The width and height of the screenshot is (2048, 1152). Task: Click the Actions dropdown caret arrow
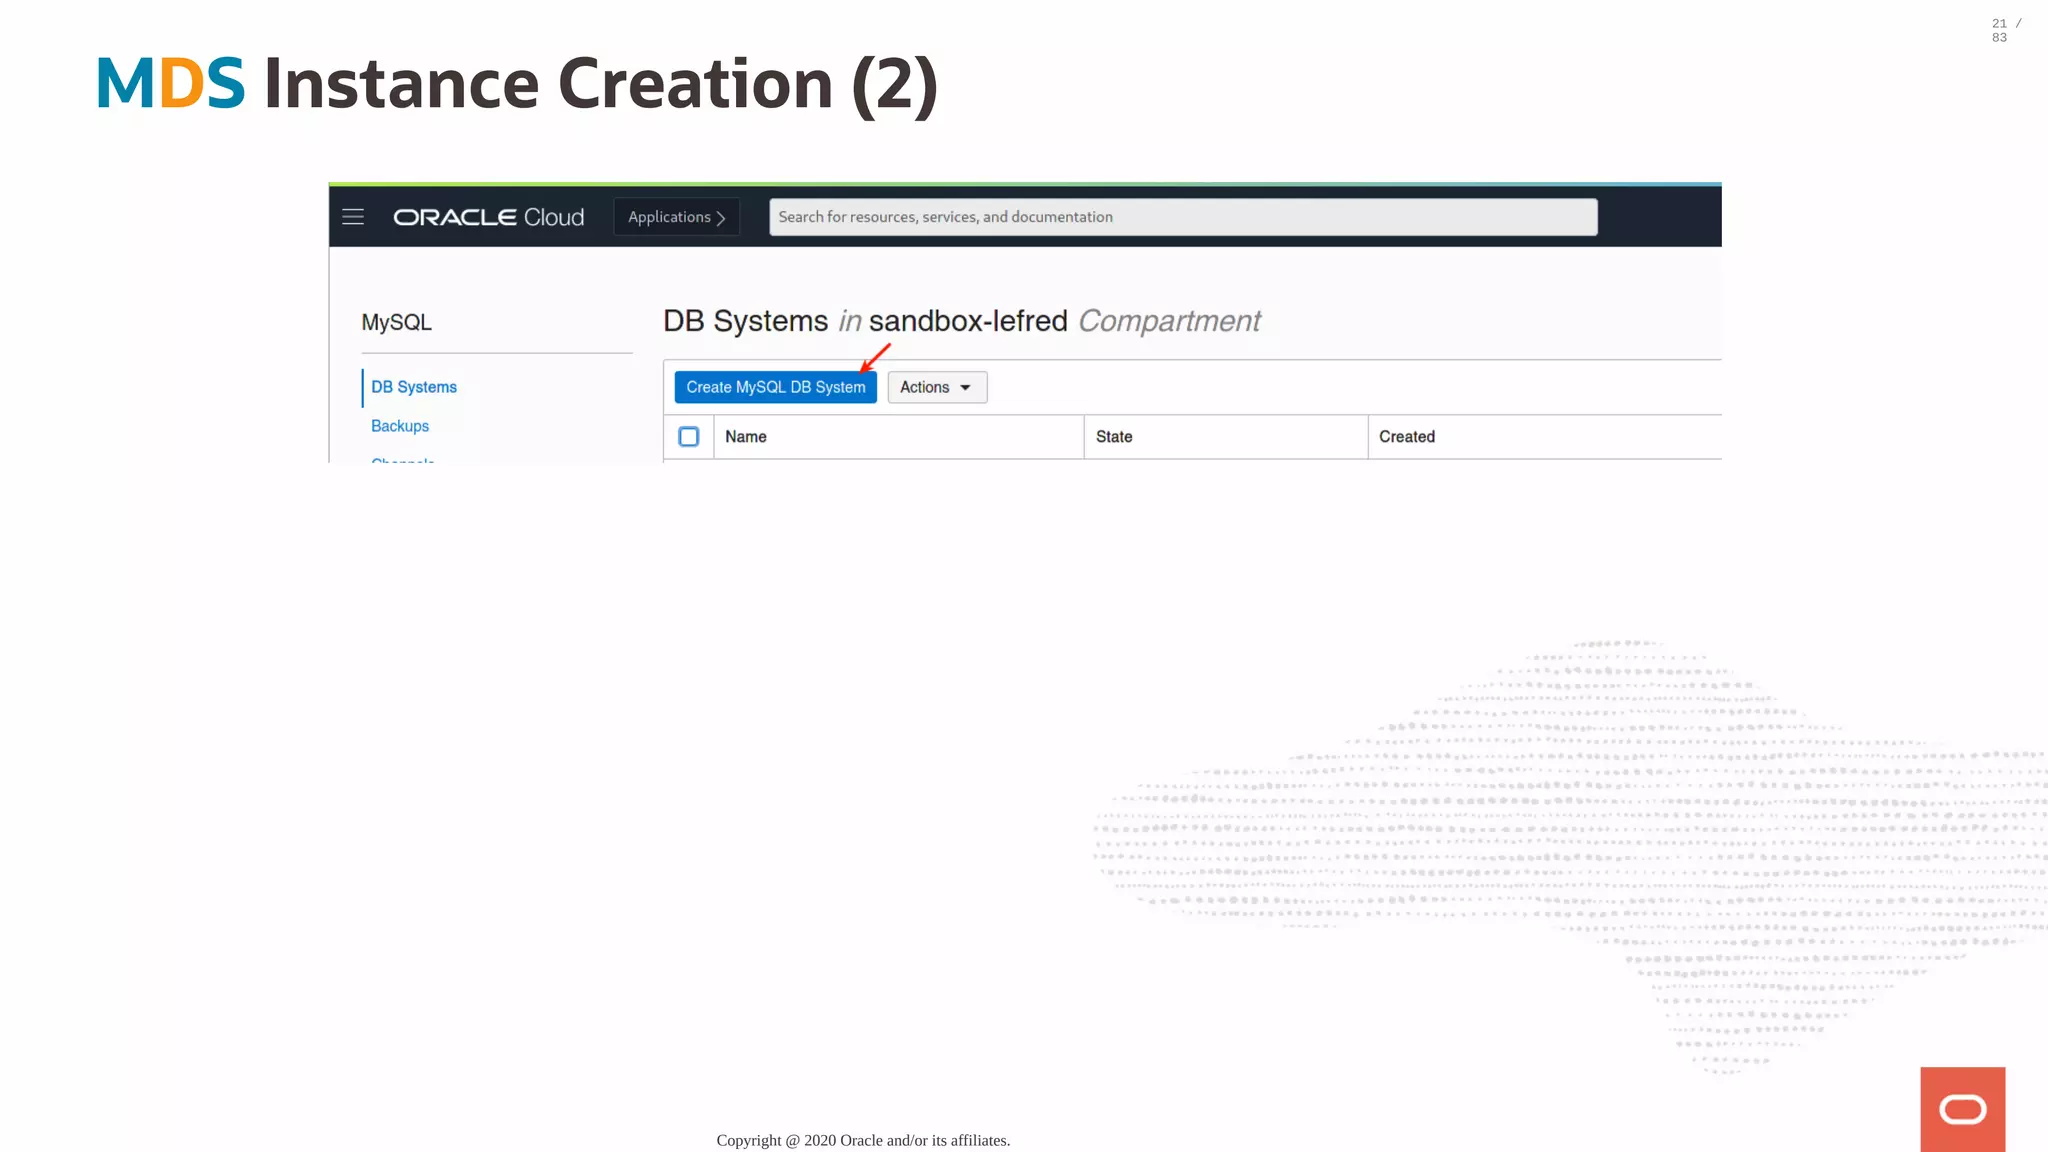pos(965,388)
